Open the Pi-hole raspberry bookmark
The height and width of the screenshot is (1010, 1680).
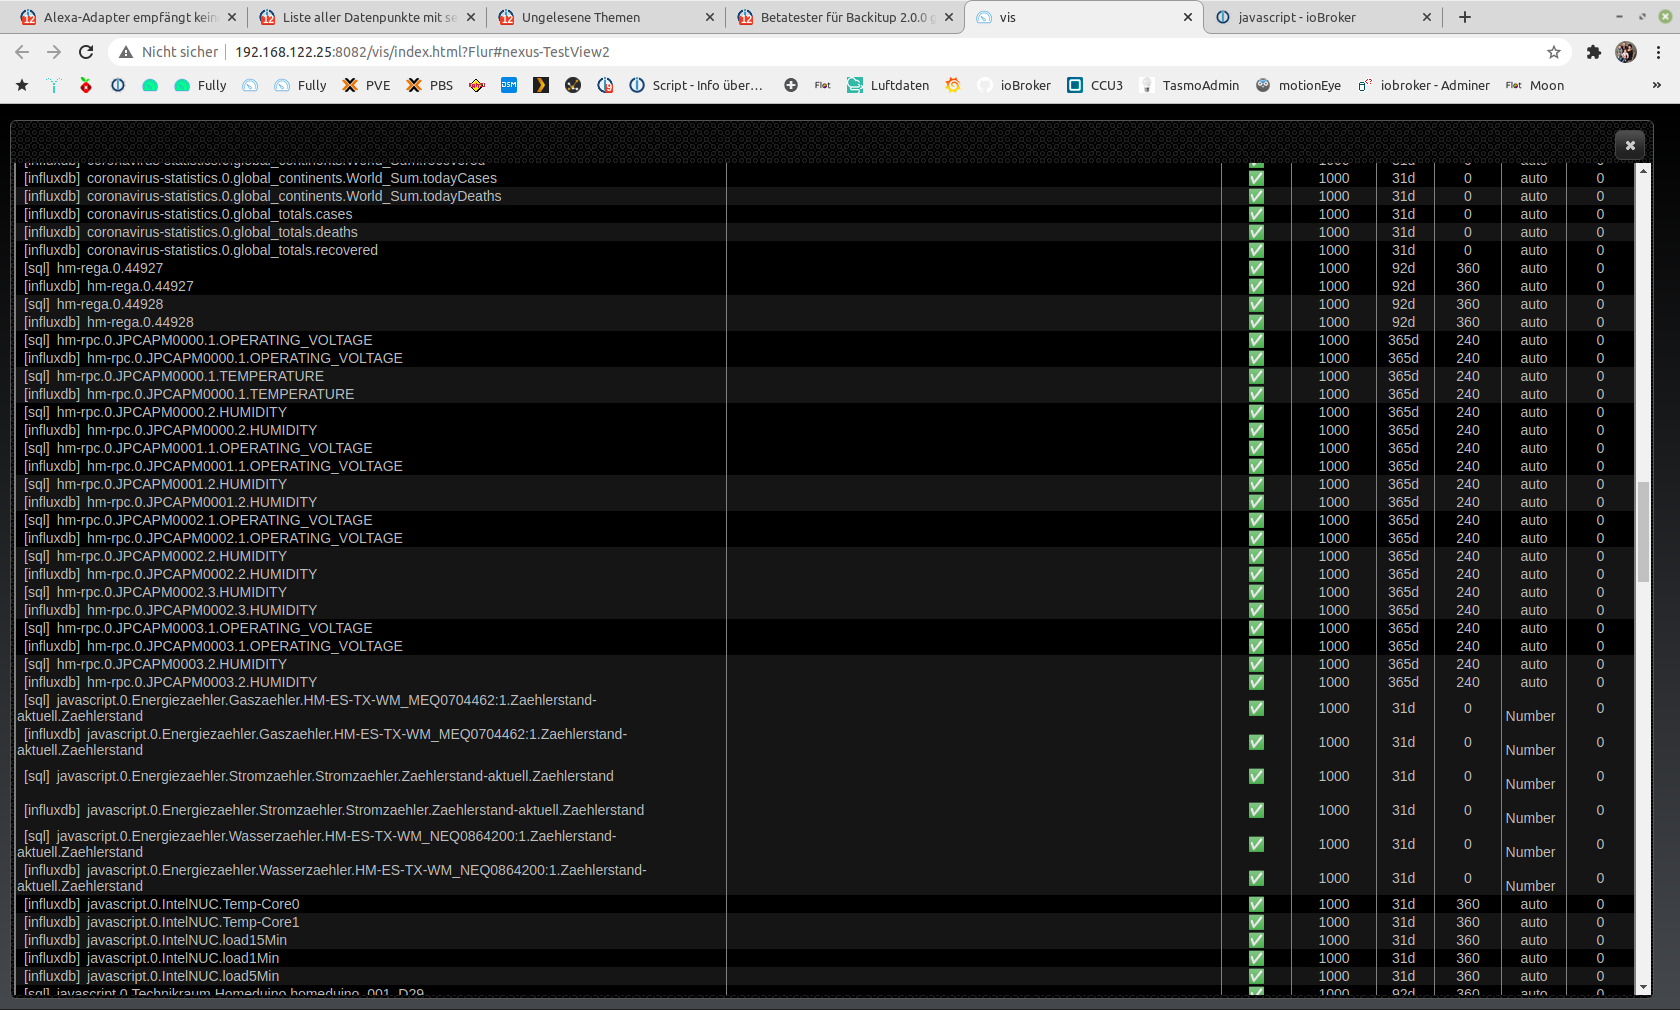tap(86, 85)
